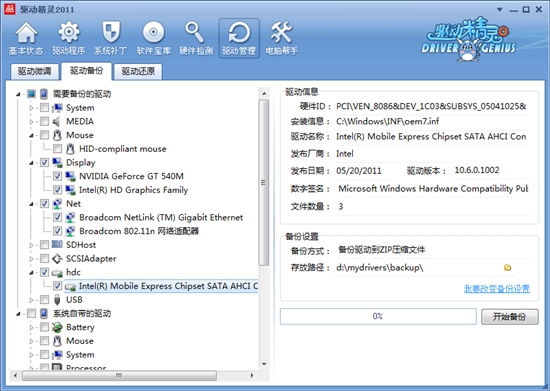This screenshot has width=550, height=391.
Task: Collapse the Net tree node
Action: [x=32, y=204]
